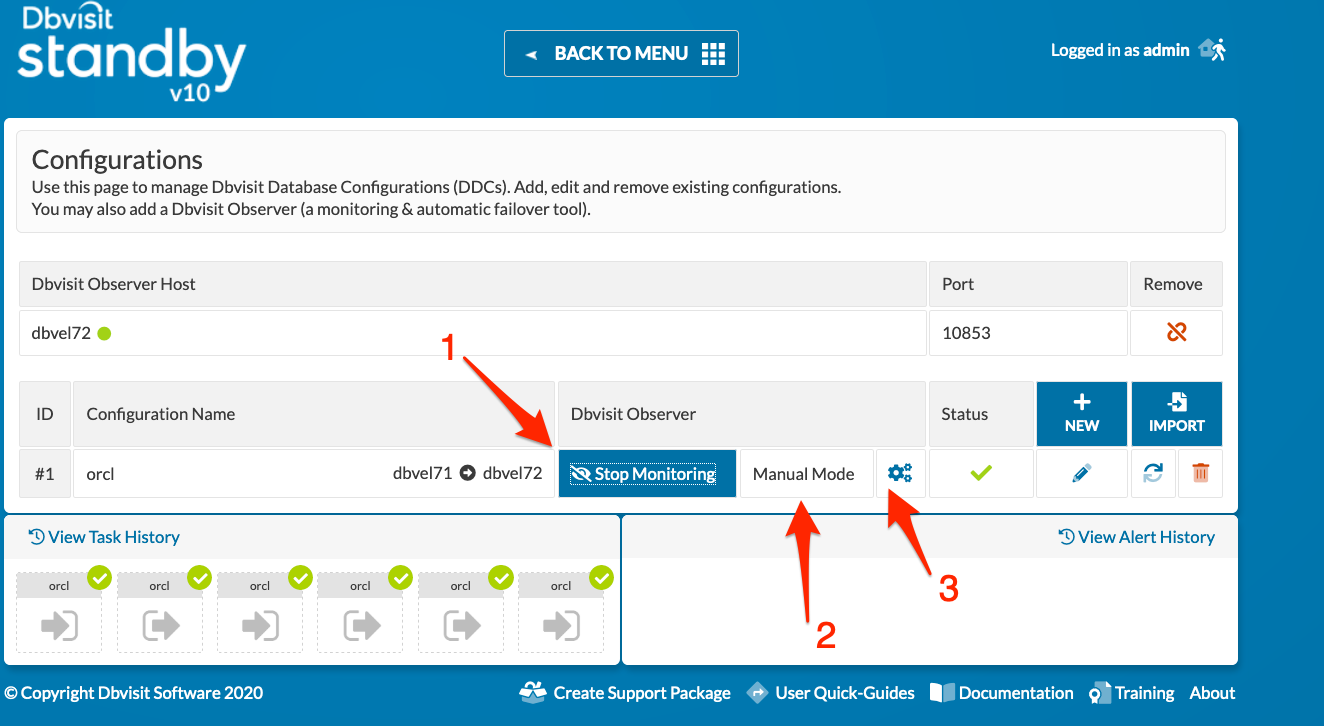Click the Configuration Name column header
The image size is (1324, 726).
pos(314,414)
